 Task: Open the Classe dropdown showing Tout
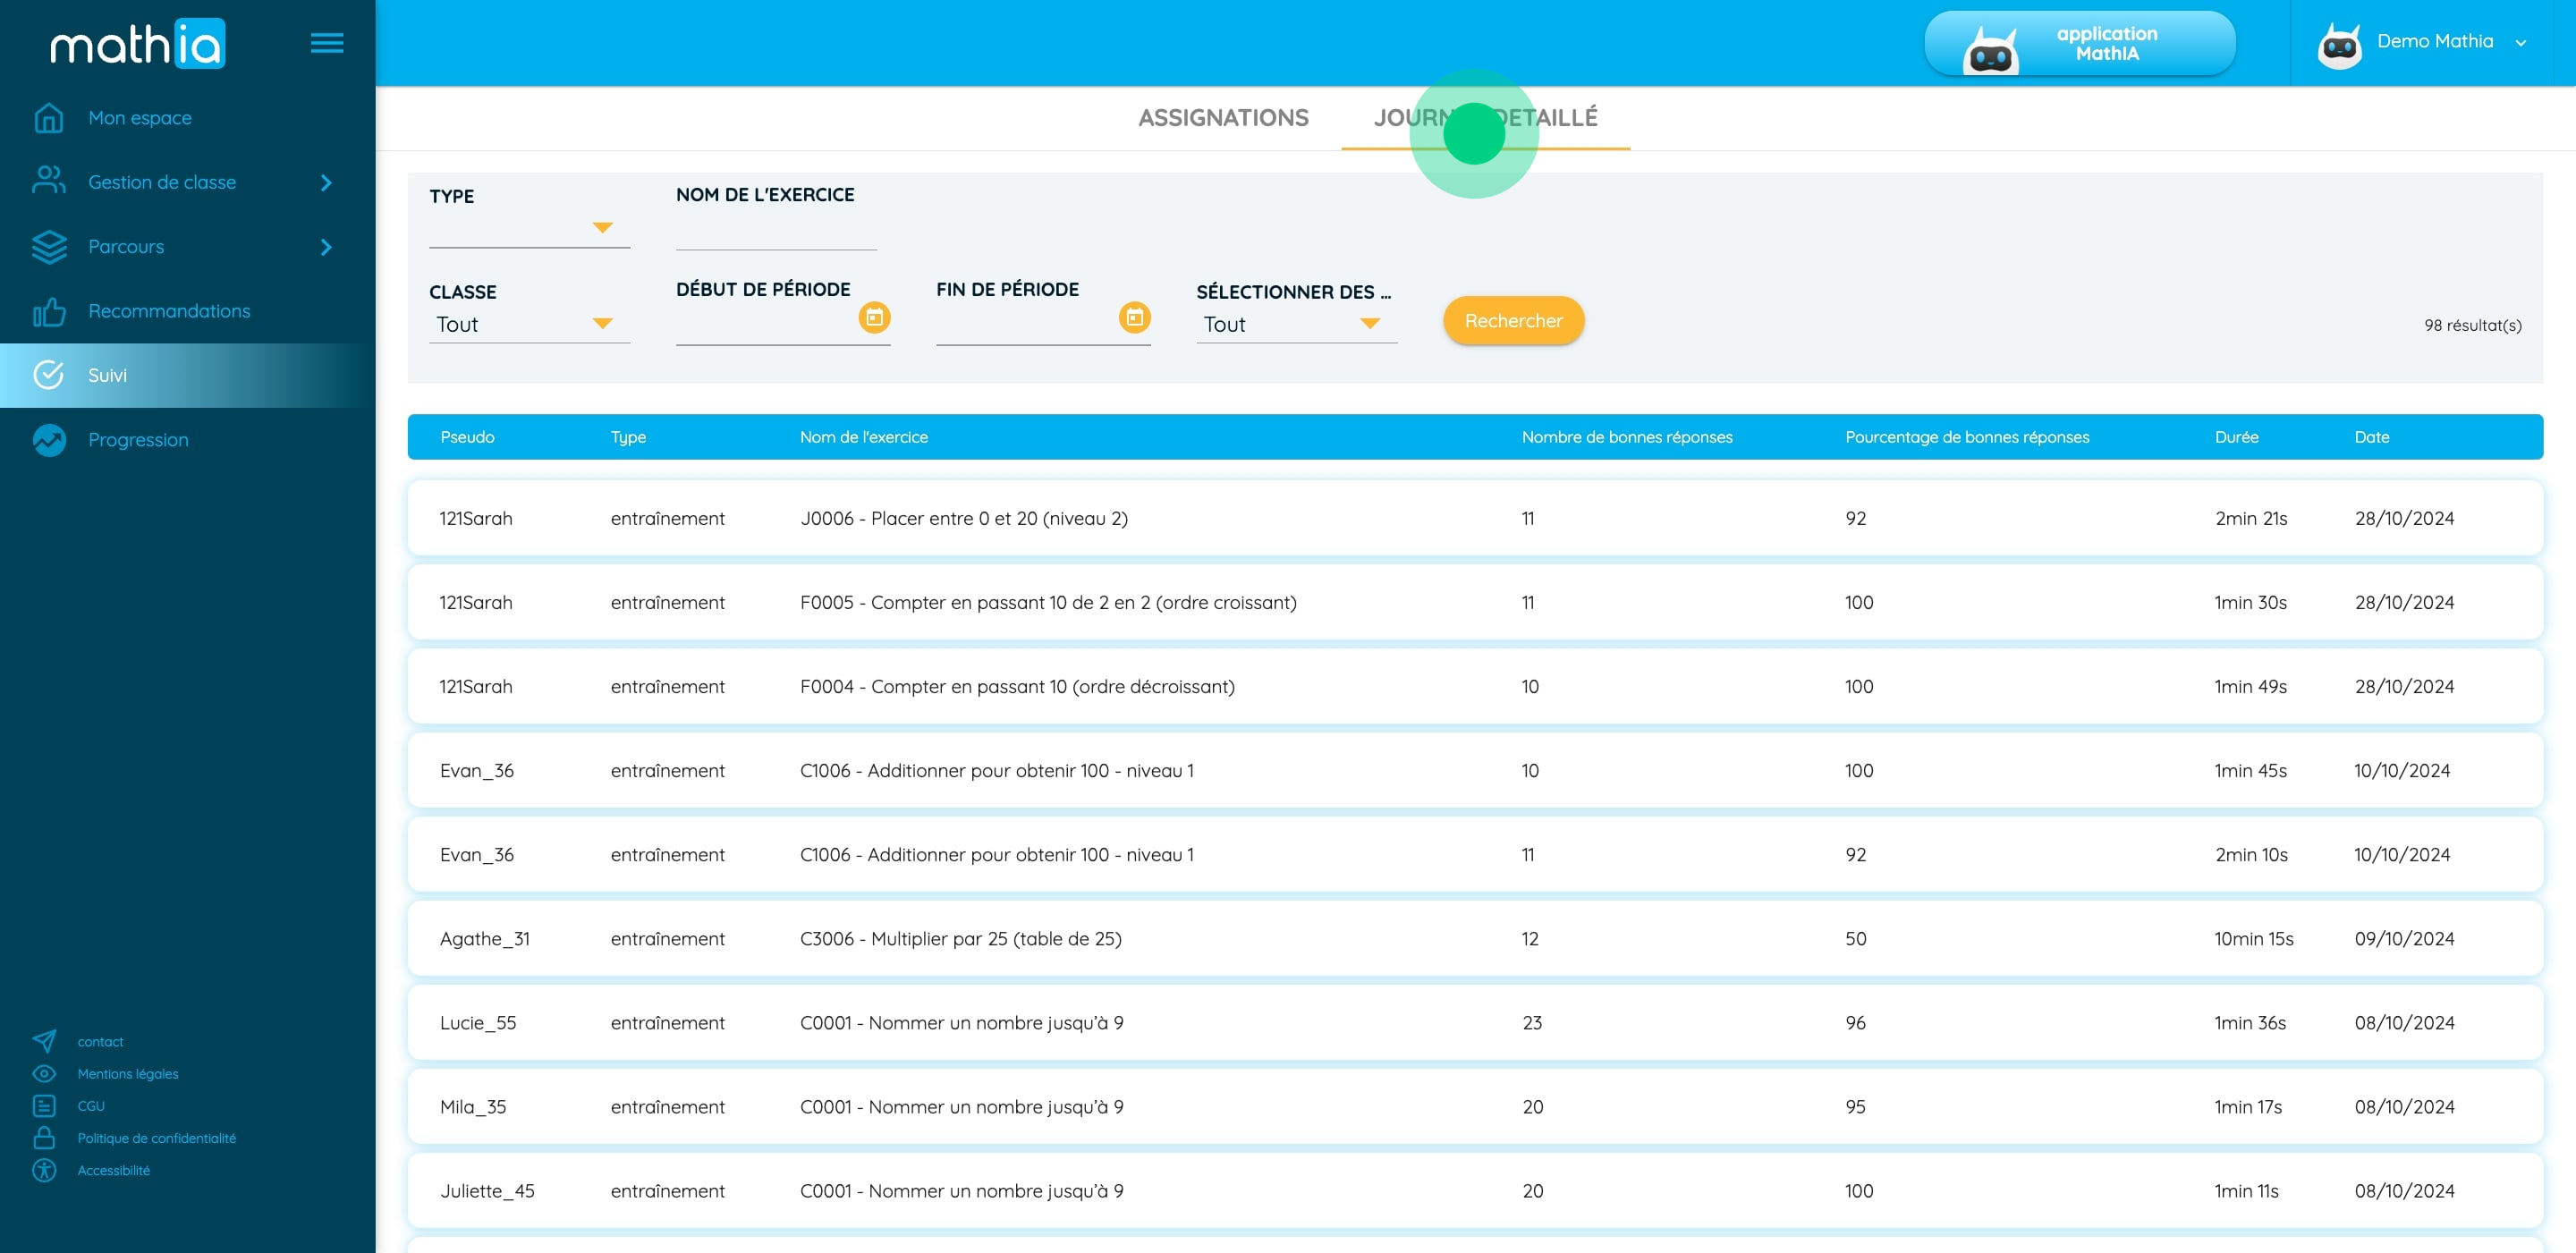pos(529,324)
